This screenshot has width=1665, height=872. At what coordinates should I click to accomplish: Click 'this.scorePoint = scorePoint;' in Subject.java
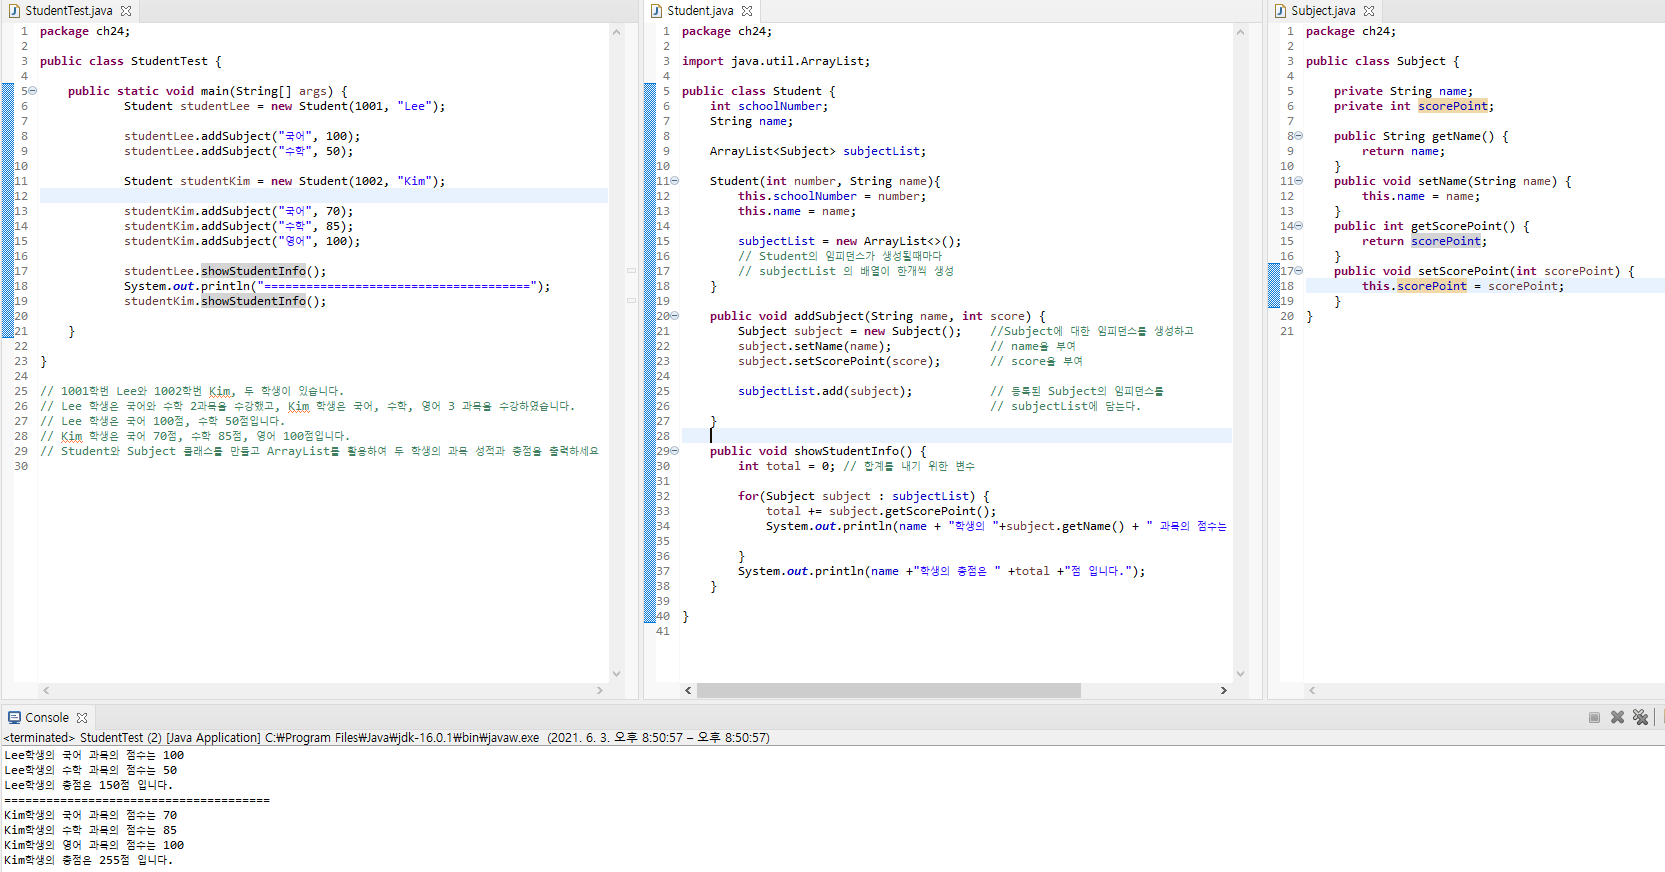click(x=1463, y=286)
